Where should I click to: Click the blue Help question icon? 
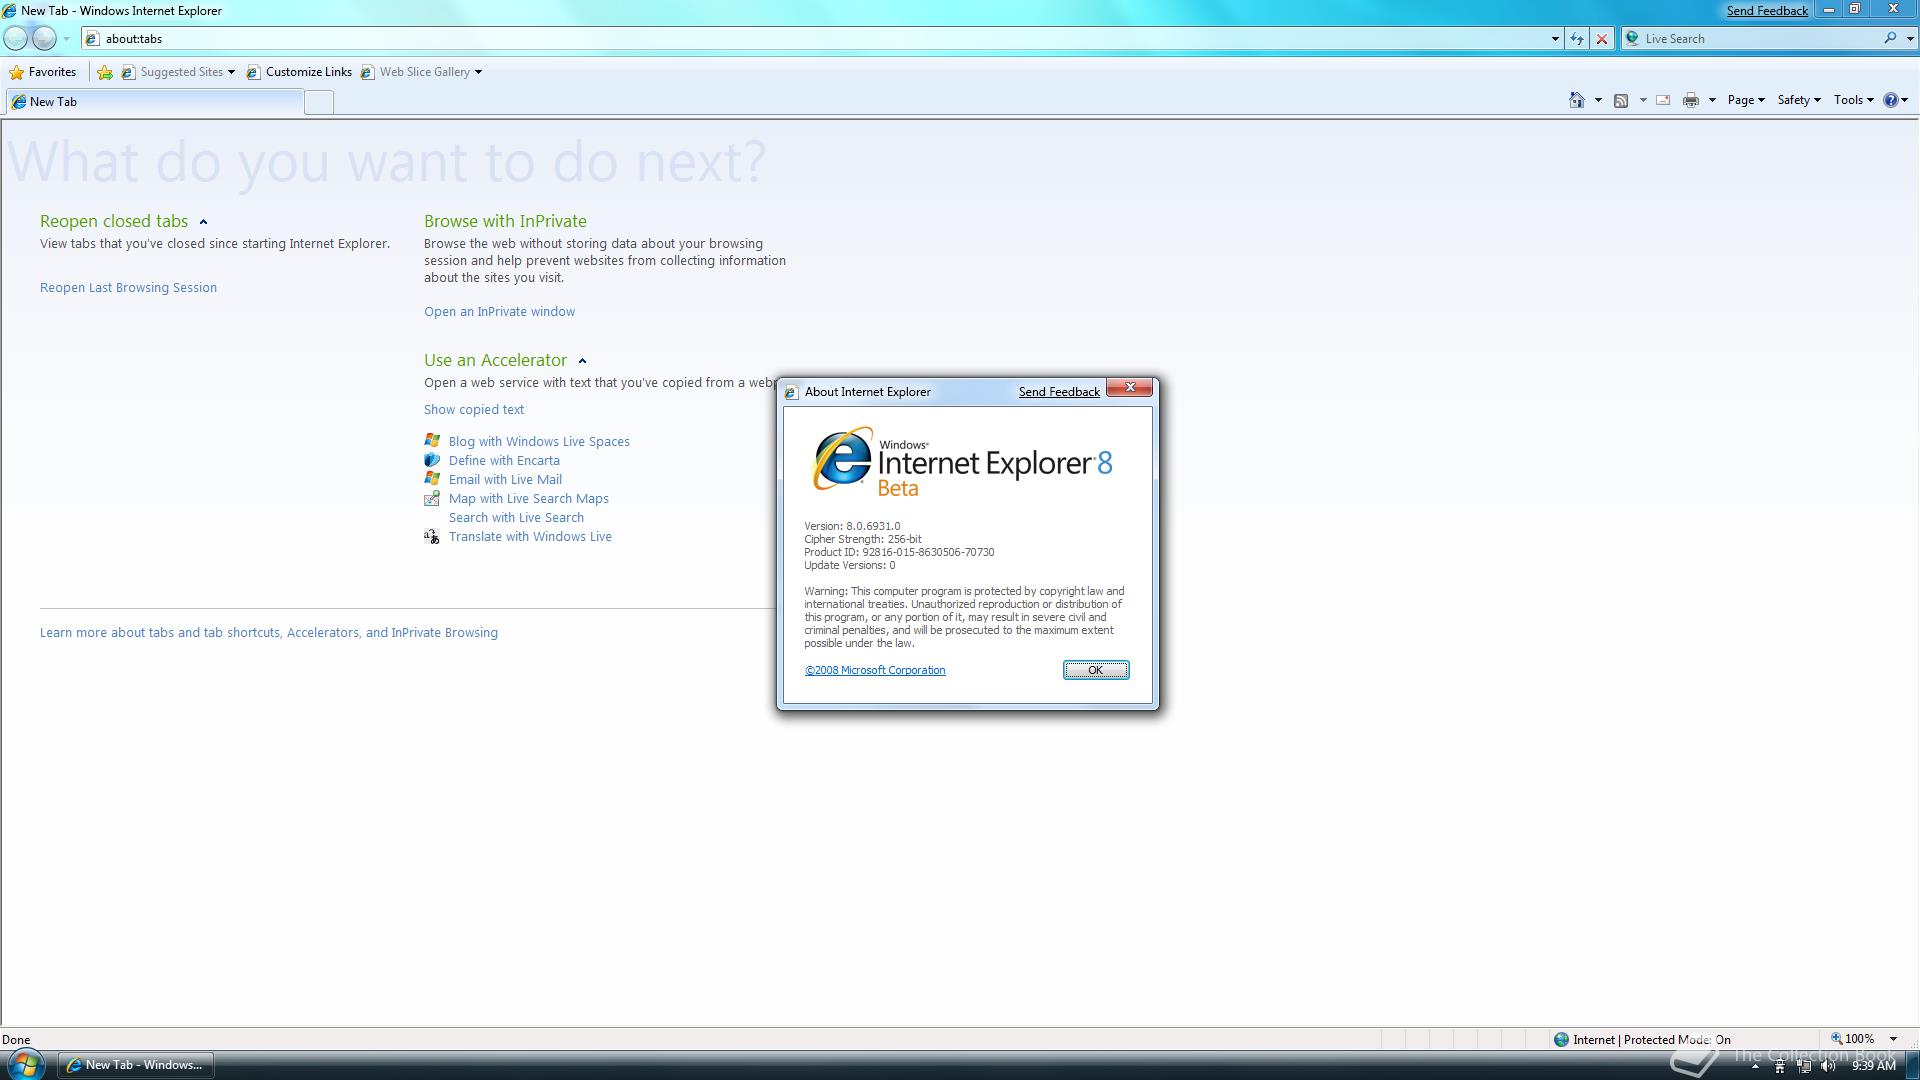click(1891, 100)
